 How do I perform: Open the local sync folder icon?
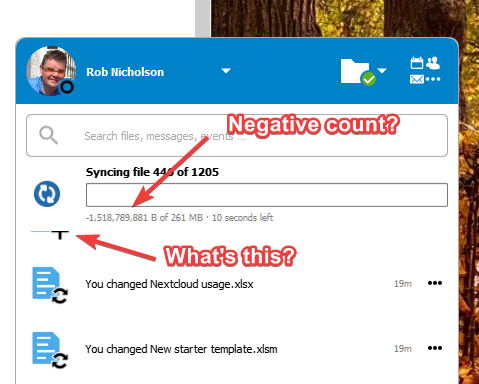(358, 72)
